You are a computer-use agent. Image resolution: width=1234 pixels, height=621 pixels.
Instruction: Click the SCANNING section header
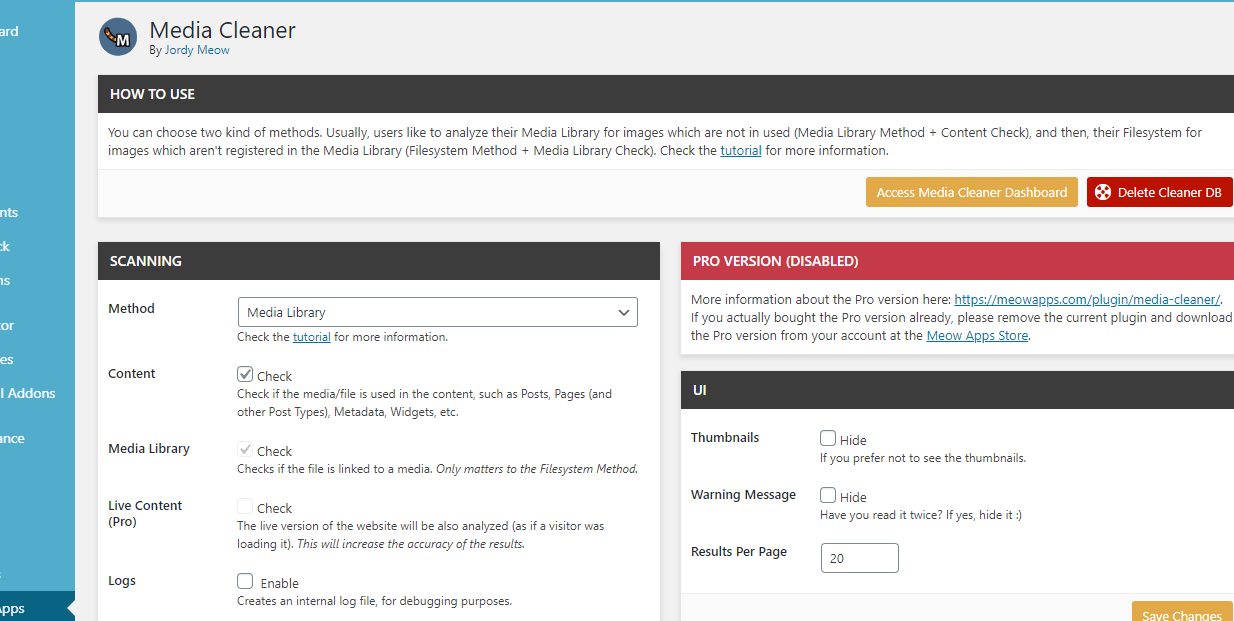(379, 261)
